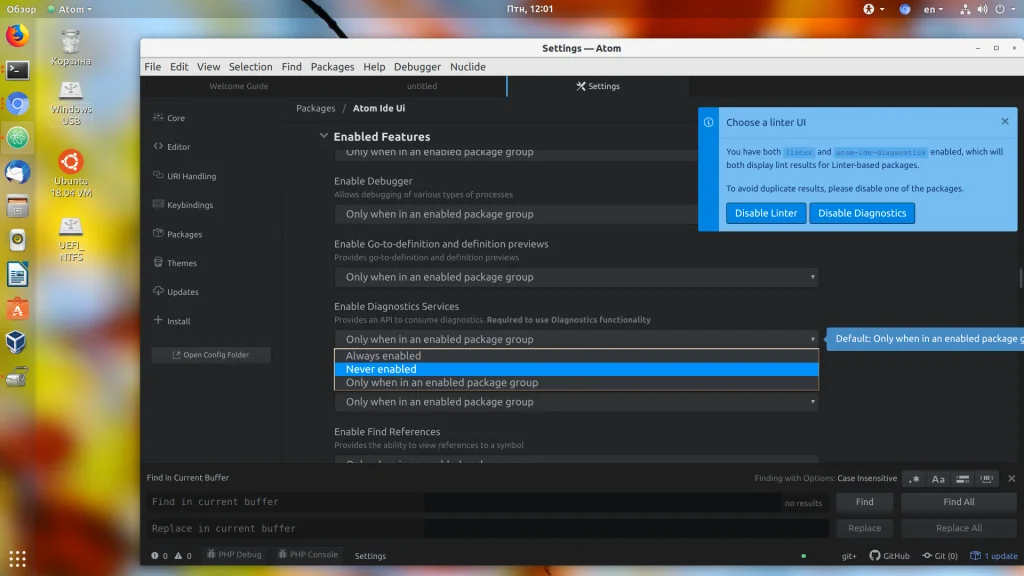Toggle whole word search option
The height and width of the screenshot is (576, 1024).
point(986,479)
